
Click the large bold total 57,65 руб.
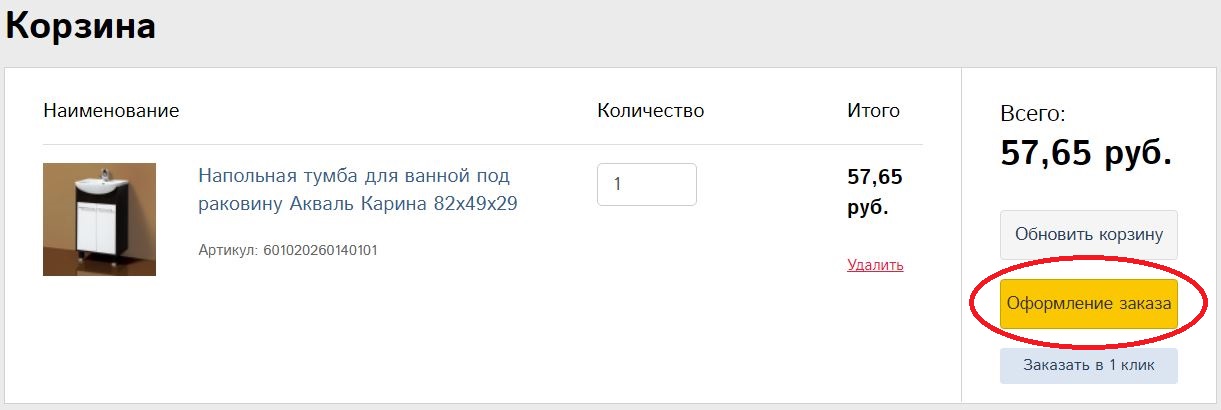1086,153
